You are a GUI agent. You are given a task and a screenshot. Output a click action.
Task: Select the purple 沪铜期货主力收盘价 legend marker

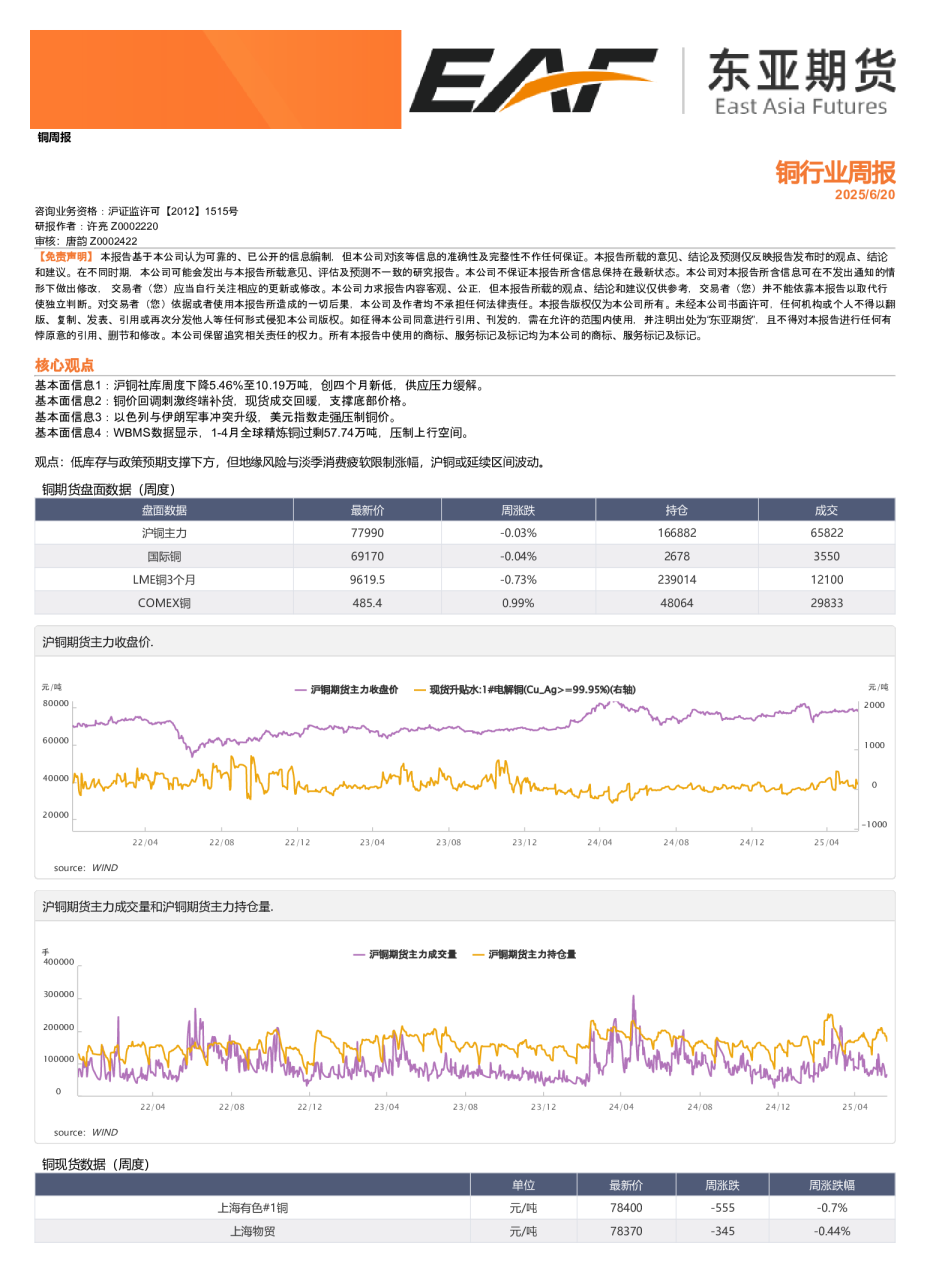(300, 689)
